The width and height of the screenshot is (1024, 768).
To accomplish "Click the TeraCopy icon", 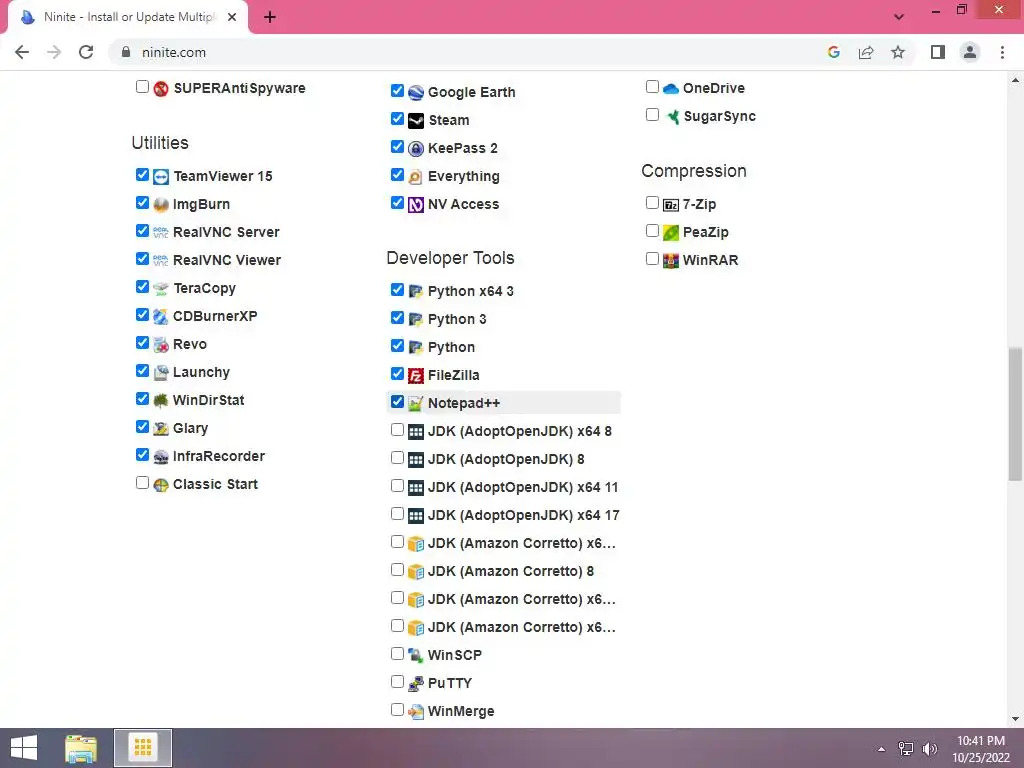I will 161,289.
